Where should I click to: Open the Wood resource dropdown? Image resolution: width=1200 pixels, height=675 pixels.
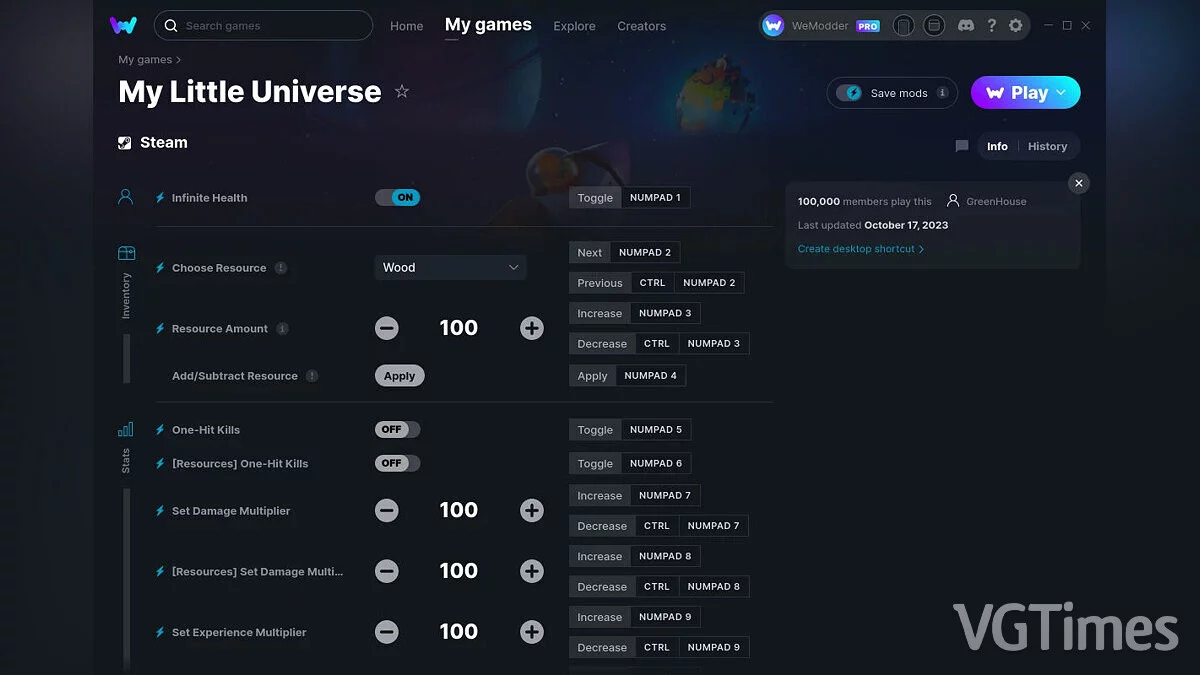[450, 267]
